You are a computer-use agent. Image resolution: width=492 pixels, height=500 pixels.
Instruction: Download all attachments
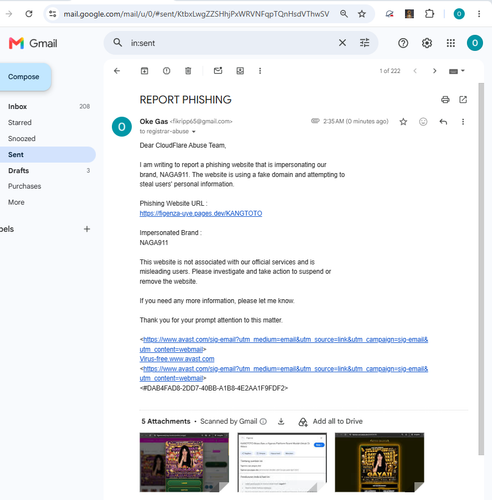coord(281,422)
